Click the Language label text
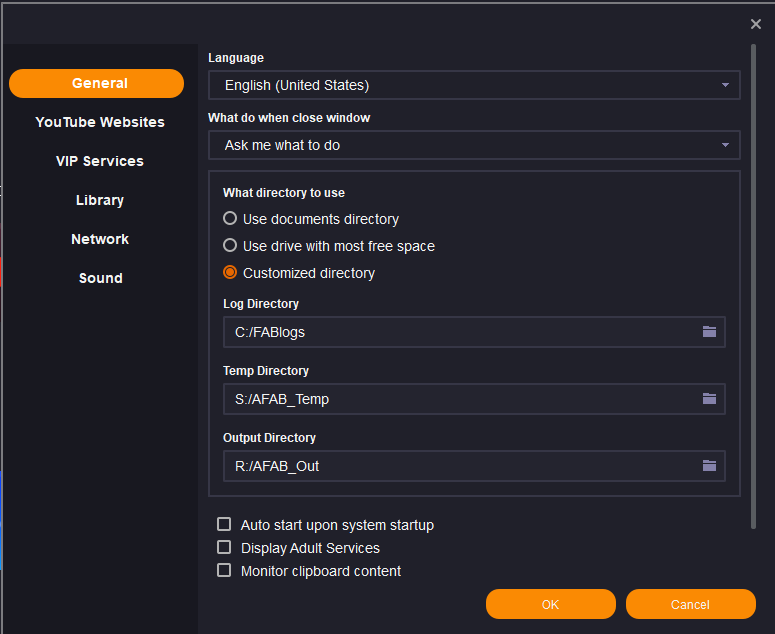The height and width of the screenshot is (634, 775). point(236,58)
